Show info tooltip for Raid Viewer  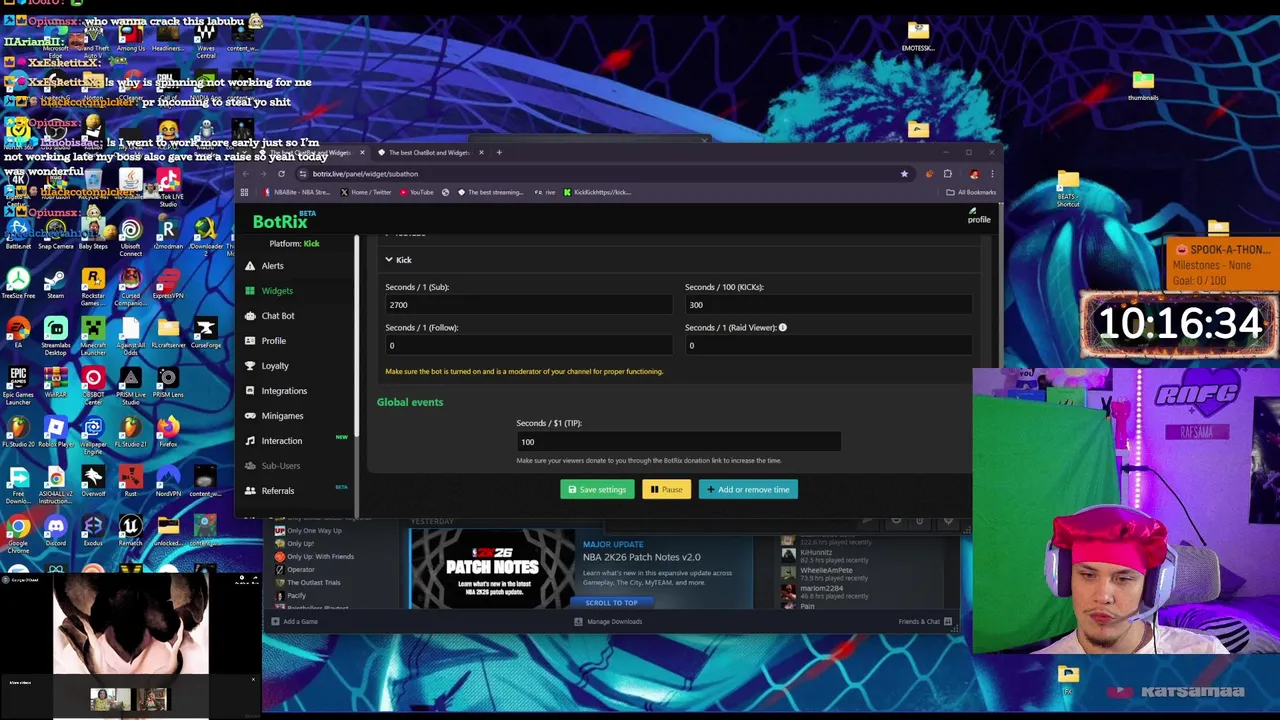pos(783,327)
